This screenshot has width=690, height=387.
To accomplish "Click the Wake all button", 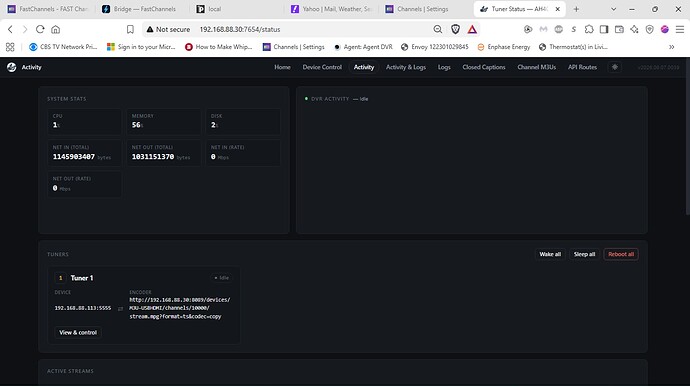I will coord(550,254).
